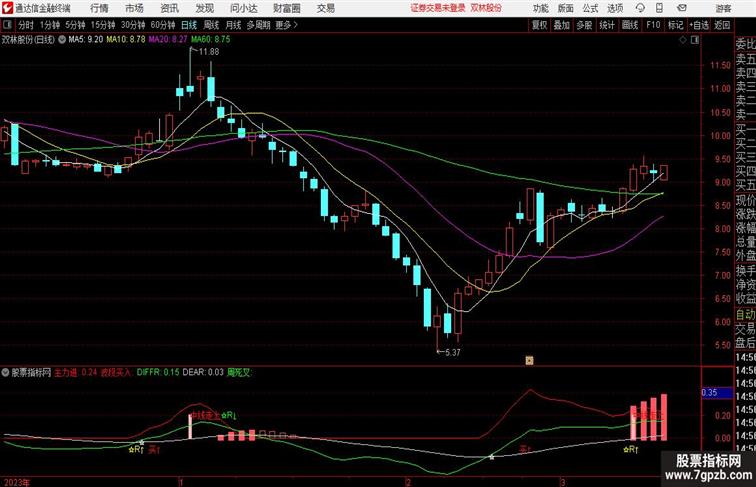The width and height of the screenshot is (756, 487).
Task: Toggle the 复权 price adjustment button
Action: [539, 25]
